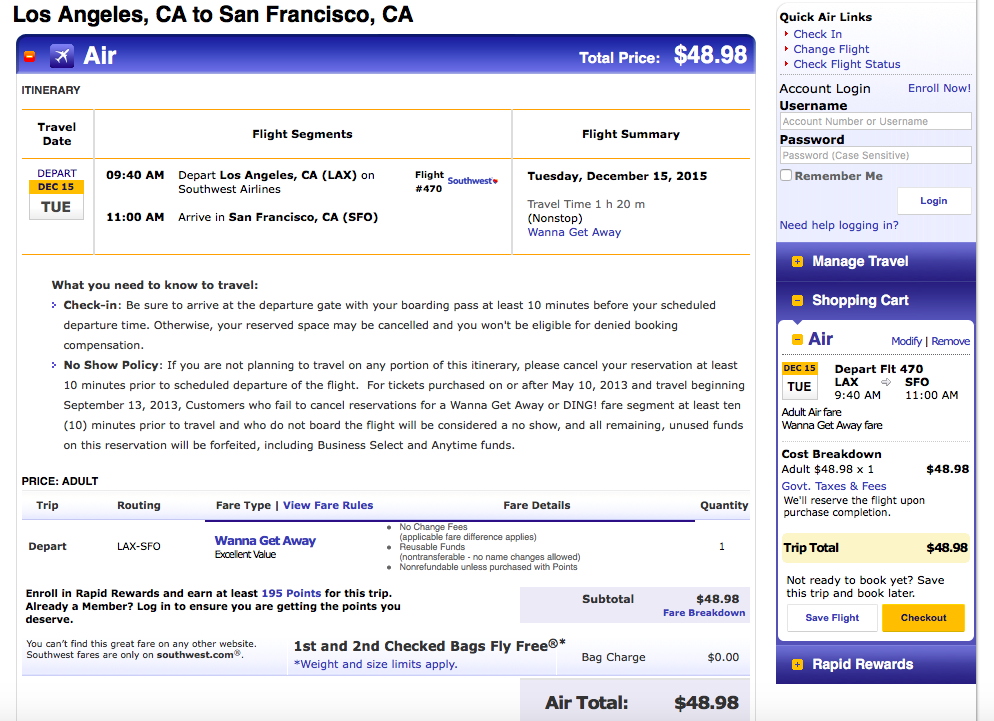Viewport: 994px width, 721px height.
Task: Collapse the Air itinerary section minus icon
Action: tap(29, 56)
